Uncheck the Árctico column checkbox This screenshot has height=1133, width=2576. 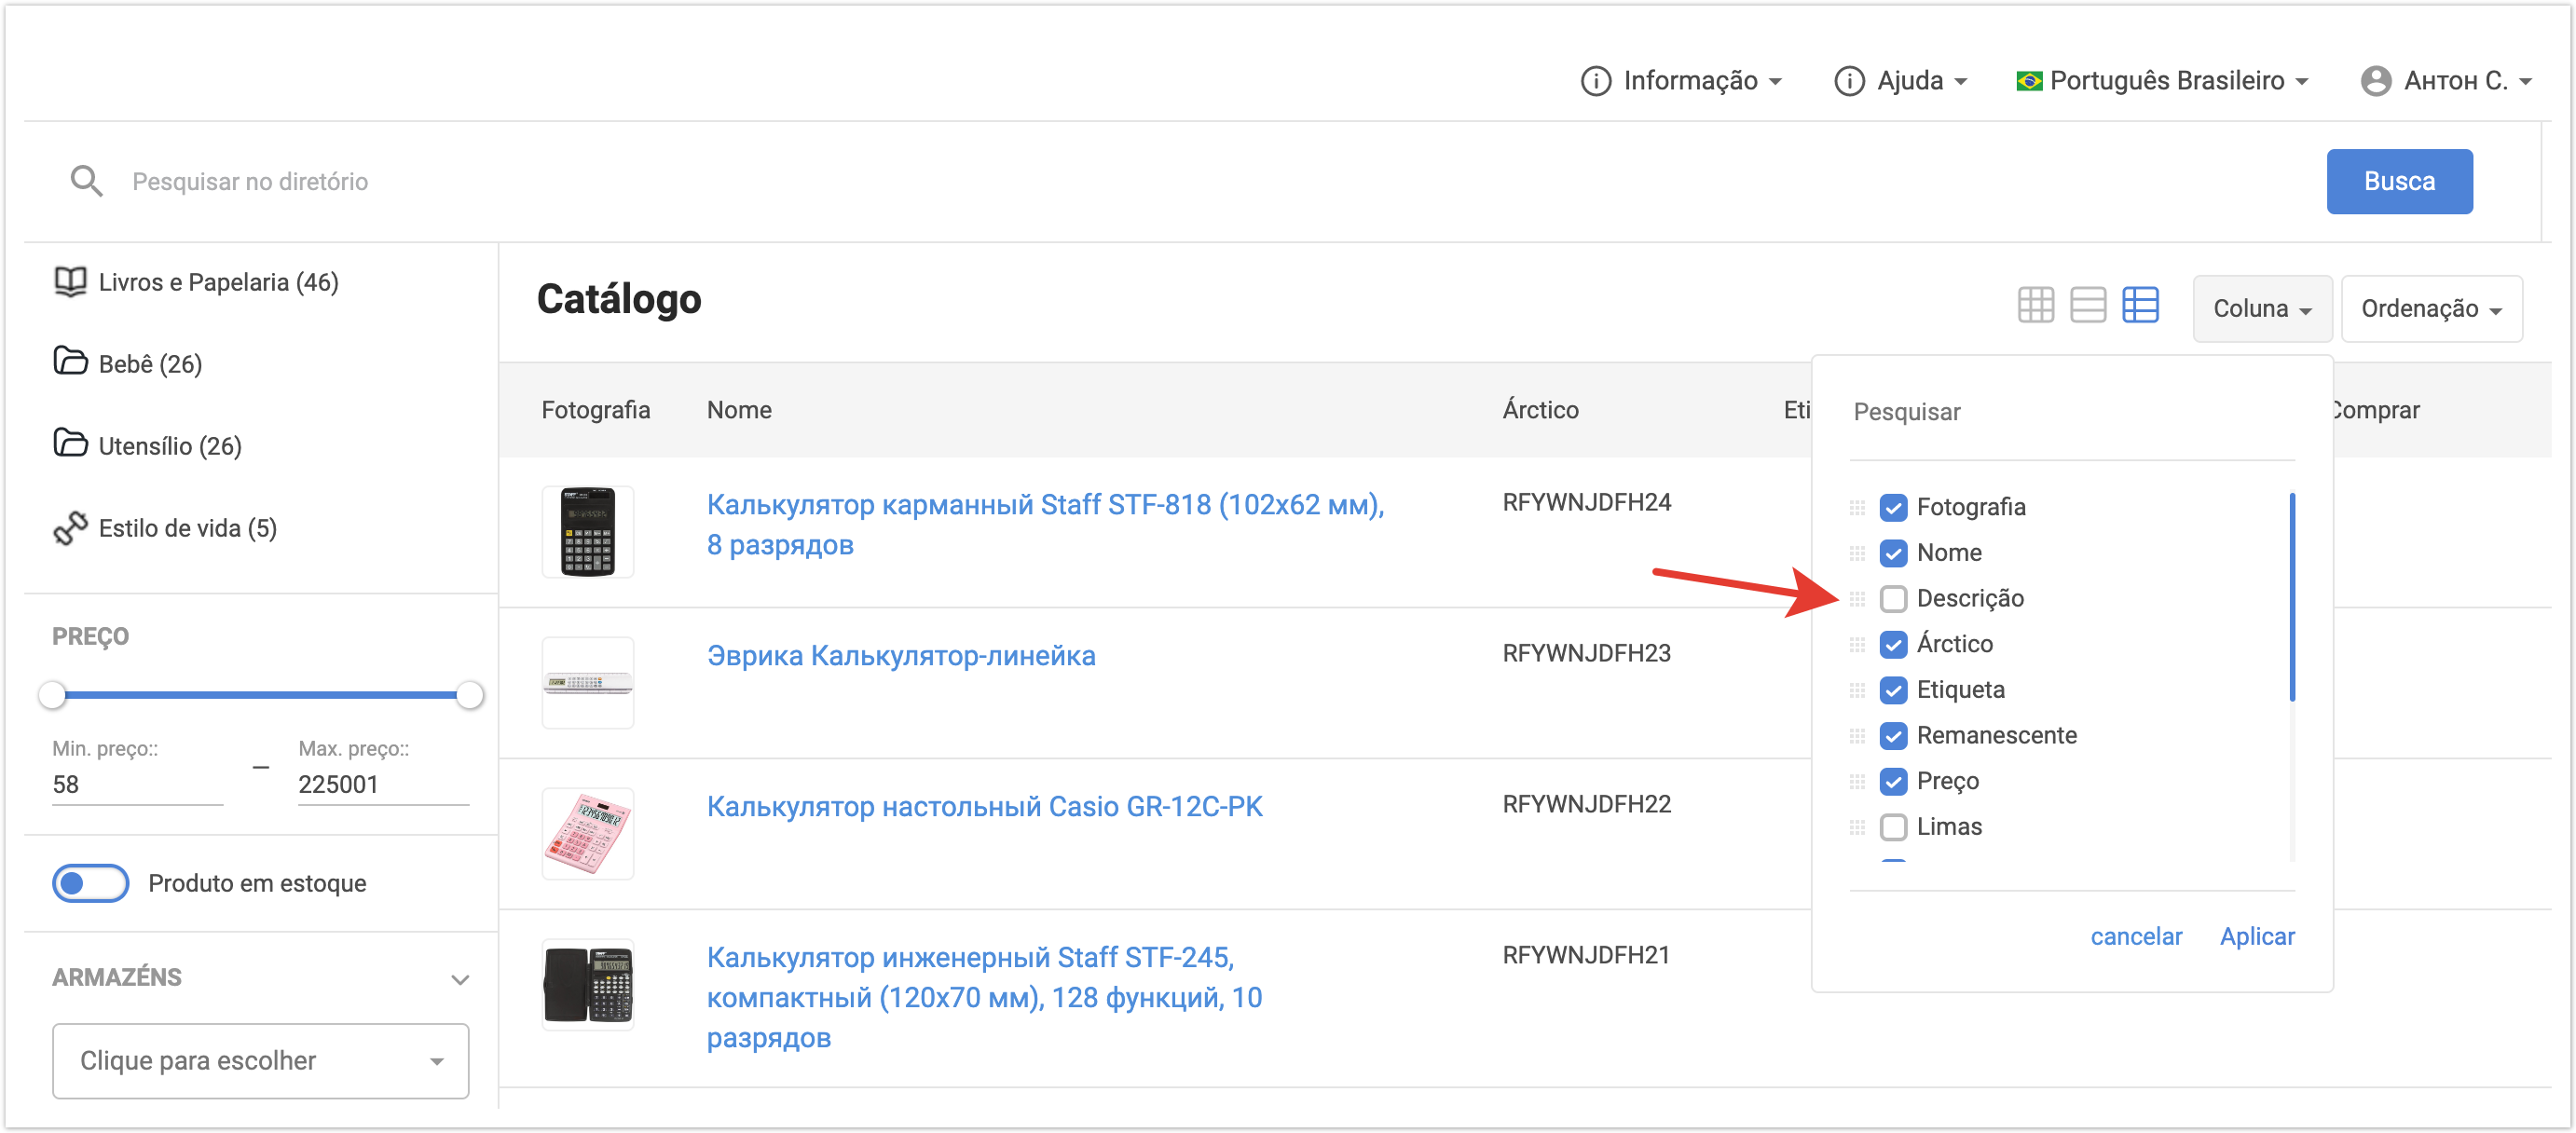click(x=1892, y=645)
